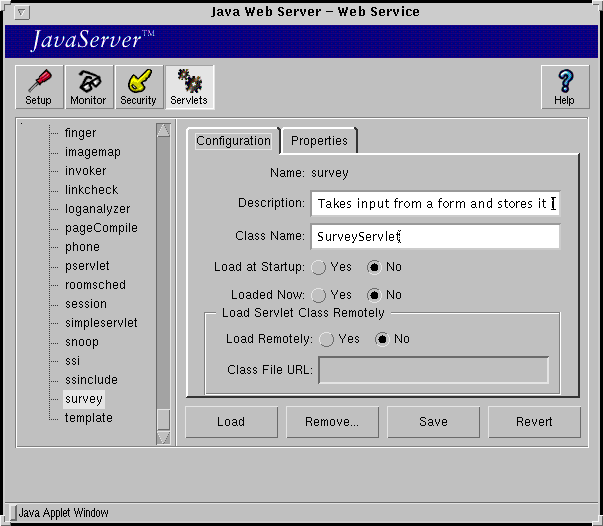Select the snoop servlet
This screenshot has height=526, width=603.
pos(82,342)
